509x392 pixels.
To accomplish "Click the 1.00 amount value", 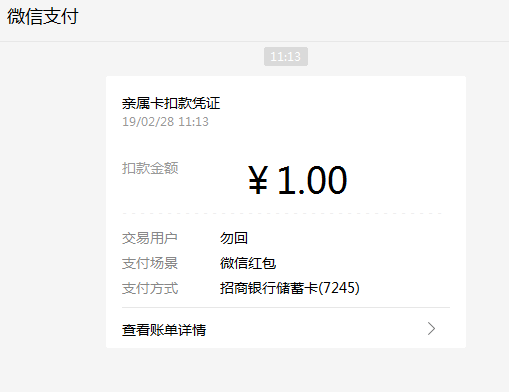I will pyautogui.click(x=312, y=180).
